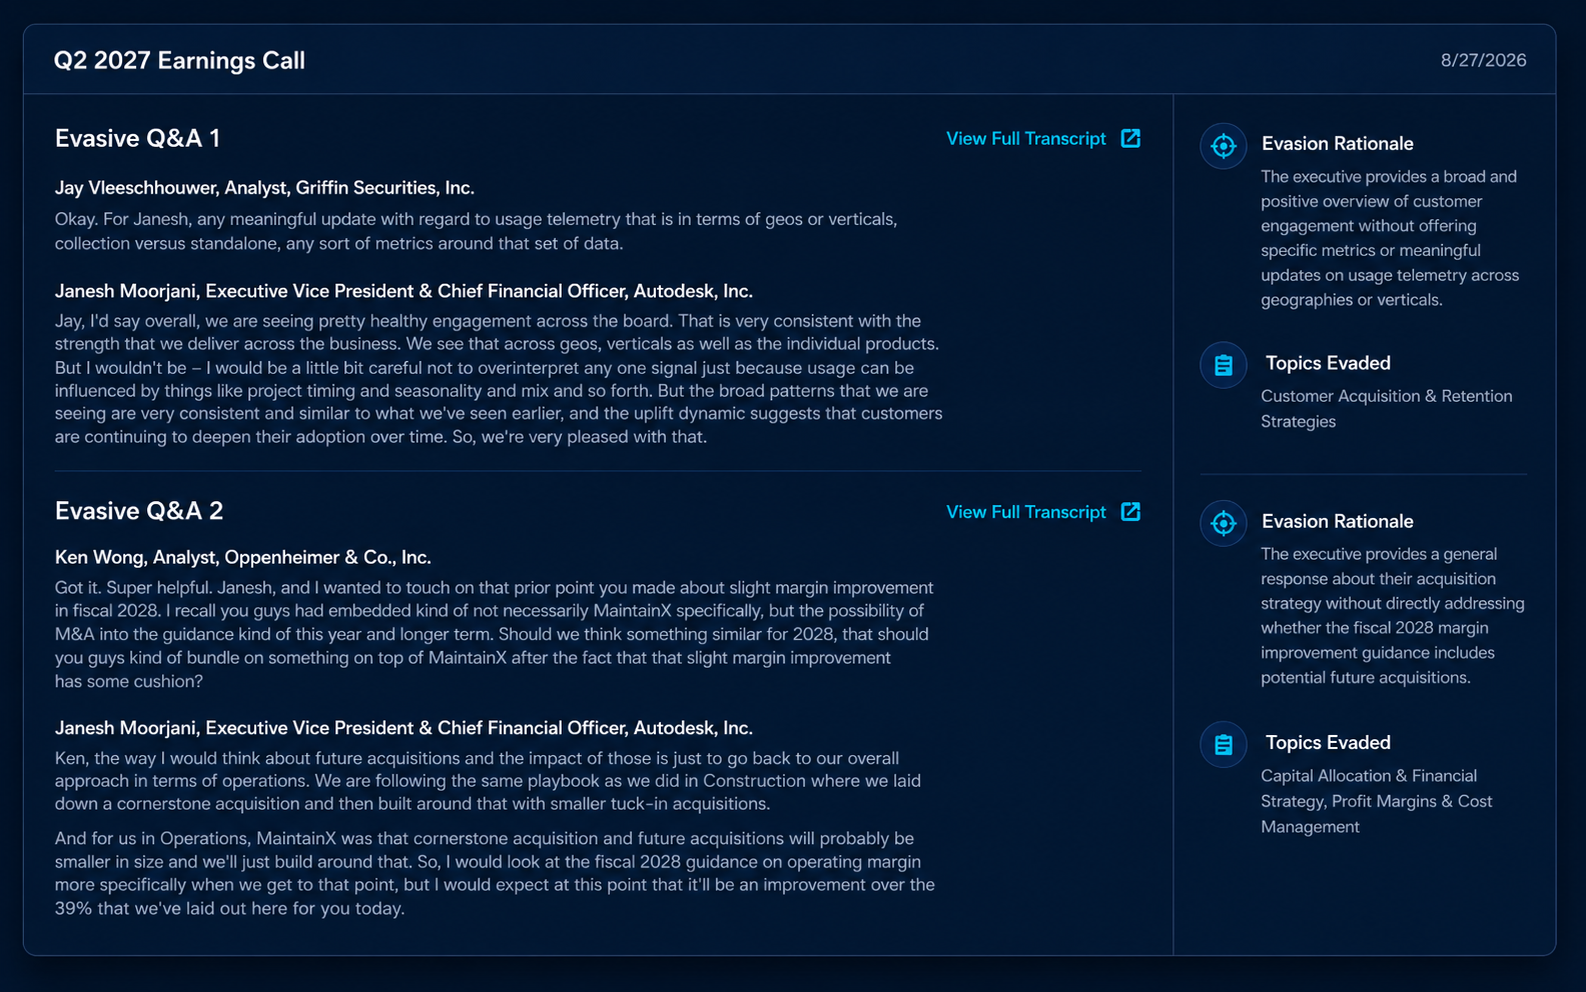Click analyst name Ken Wong, Oppenheimer & Co.
This screenshot has height=992, width=1586.
tap(243, 557)
